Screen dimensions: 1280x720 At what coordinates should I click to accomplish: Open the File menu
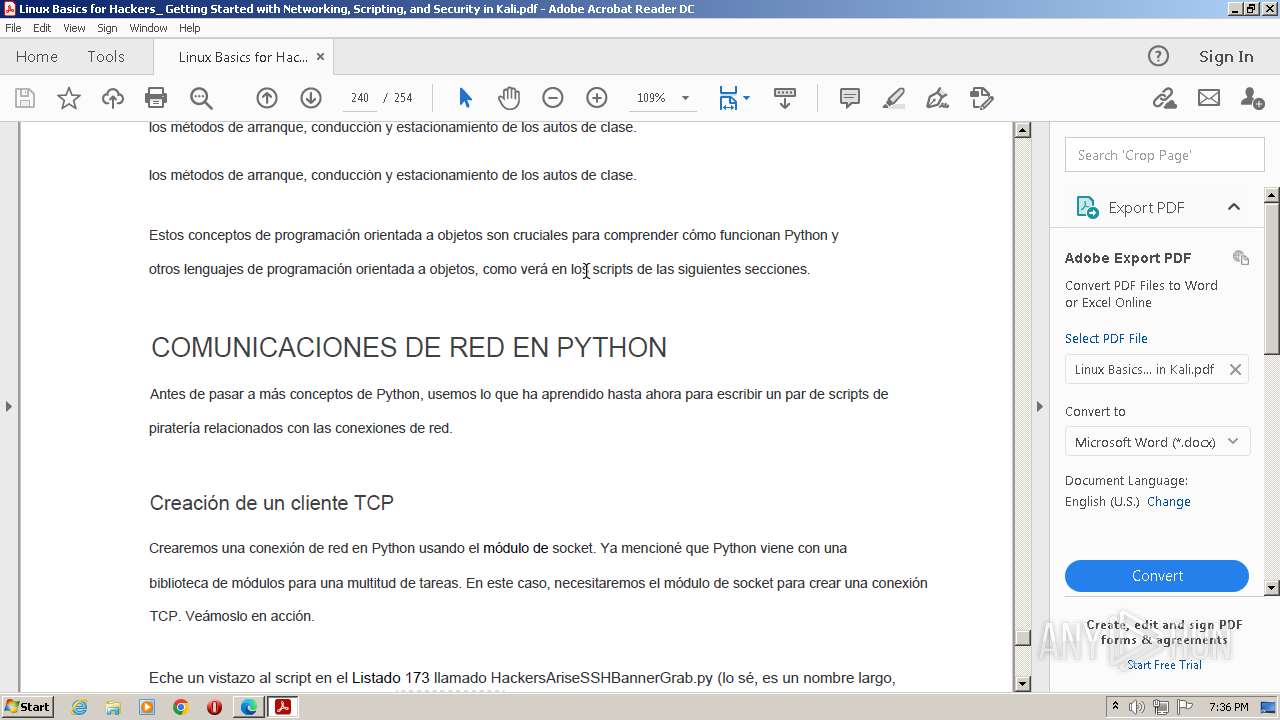(x=13, y=28)
